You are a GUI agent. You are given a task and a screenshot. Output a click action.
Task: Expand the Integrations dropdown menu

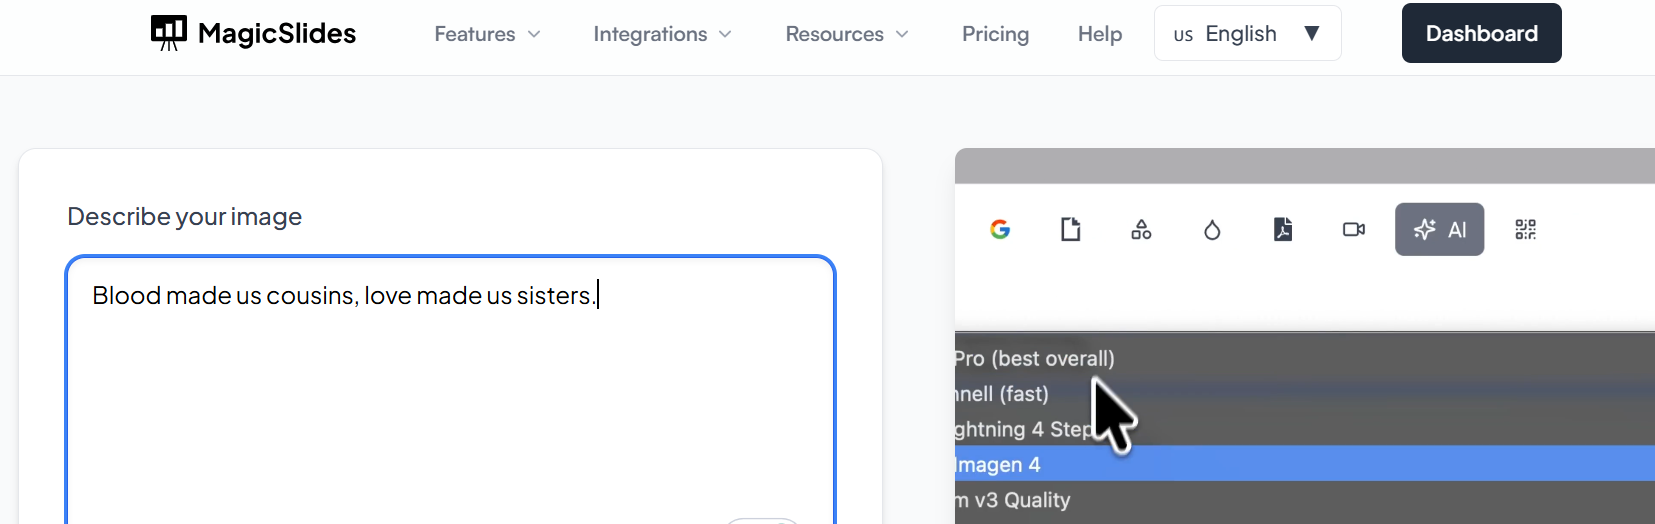[x=662, y=34]
